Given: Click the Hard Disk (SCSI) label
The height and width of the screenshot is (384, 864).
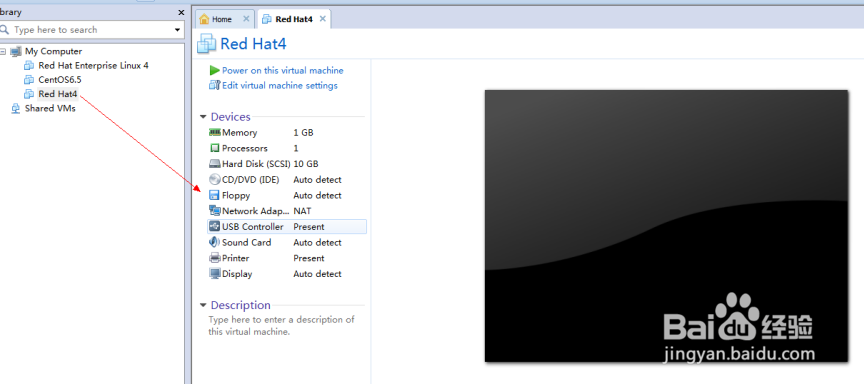Looking at the screenshot, I should click(x=256, y=164).
